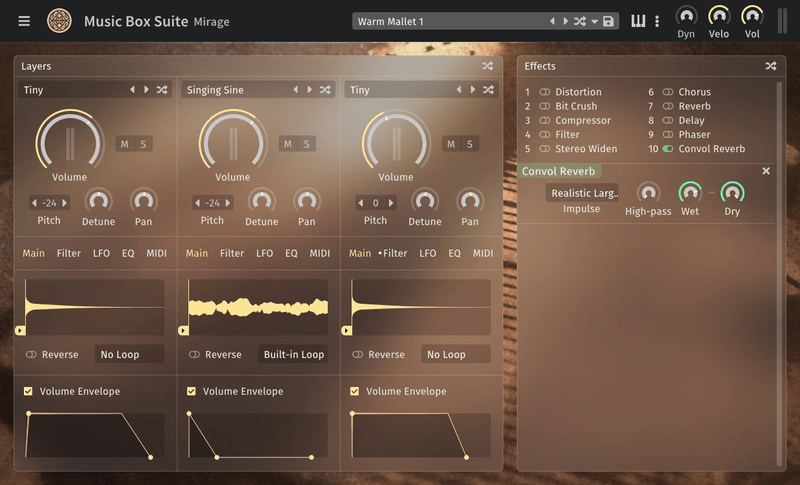Previous sample arrow for Singing Sine layer

(x=296, y=90)
